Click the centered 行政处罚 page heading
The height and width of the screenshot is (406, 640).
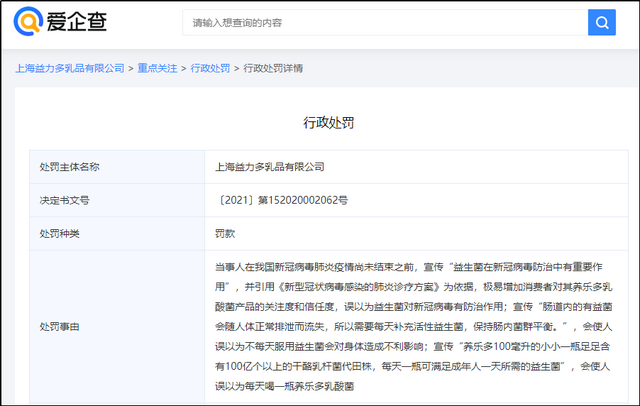328,123
